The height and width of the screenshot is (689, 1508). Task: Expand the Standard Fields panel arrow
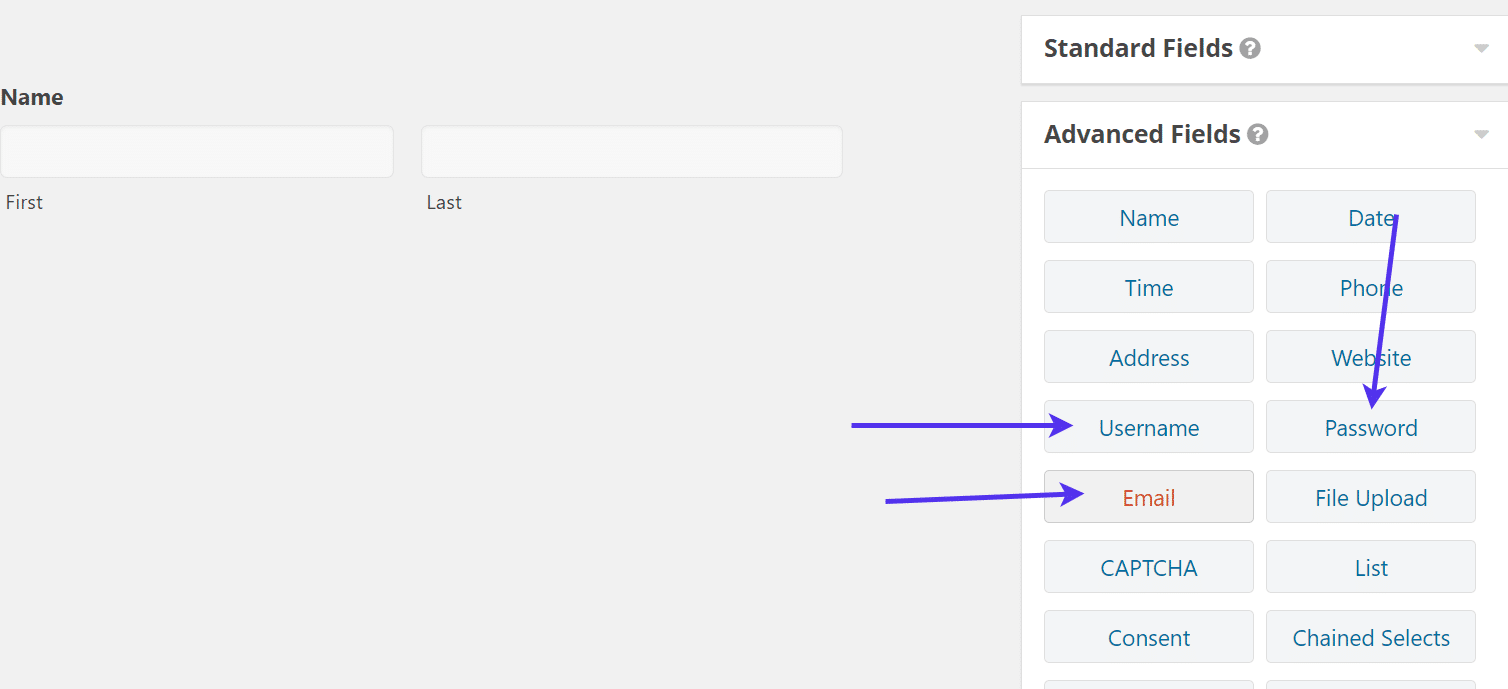click(1481, 48)
